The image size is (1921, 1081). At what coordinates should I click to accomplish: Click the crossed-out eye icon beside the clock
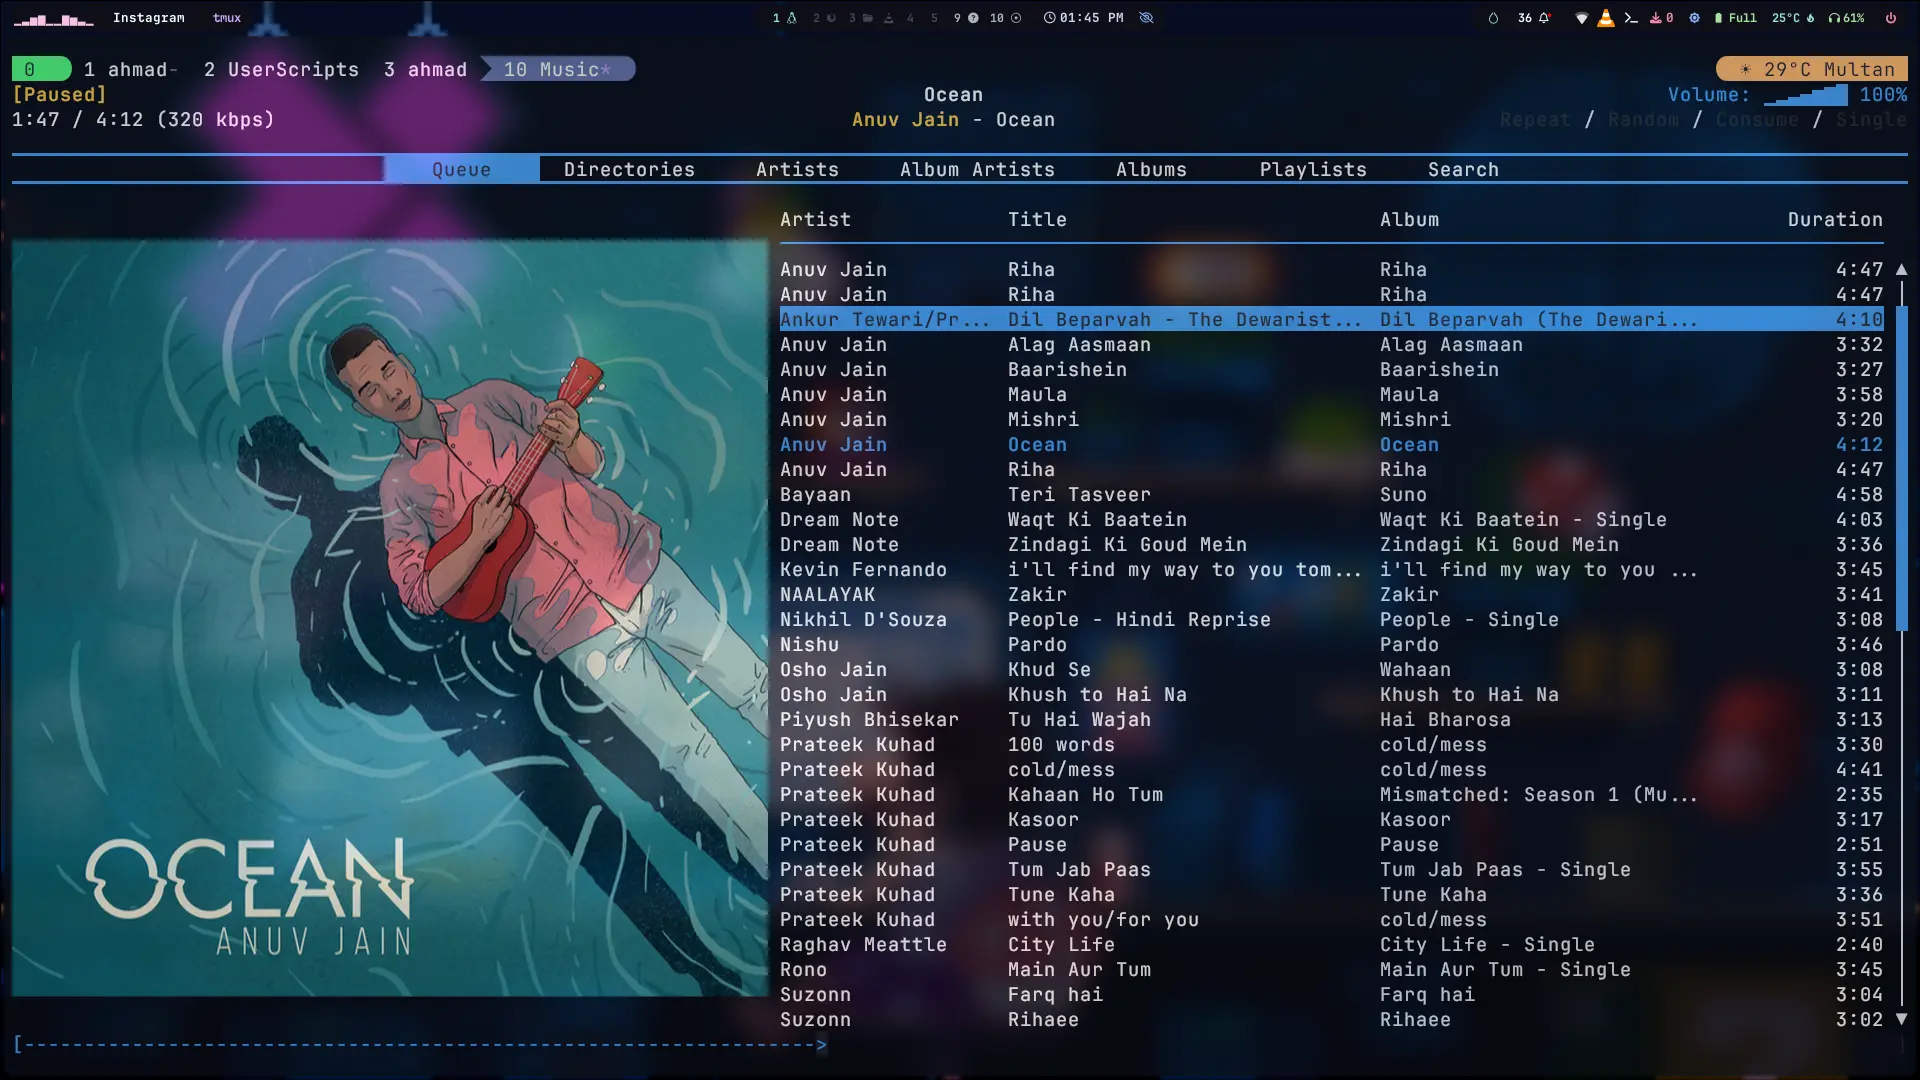pyautogui.click(x=1146, y=18)
